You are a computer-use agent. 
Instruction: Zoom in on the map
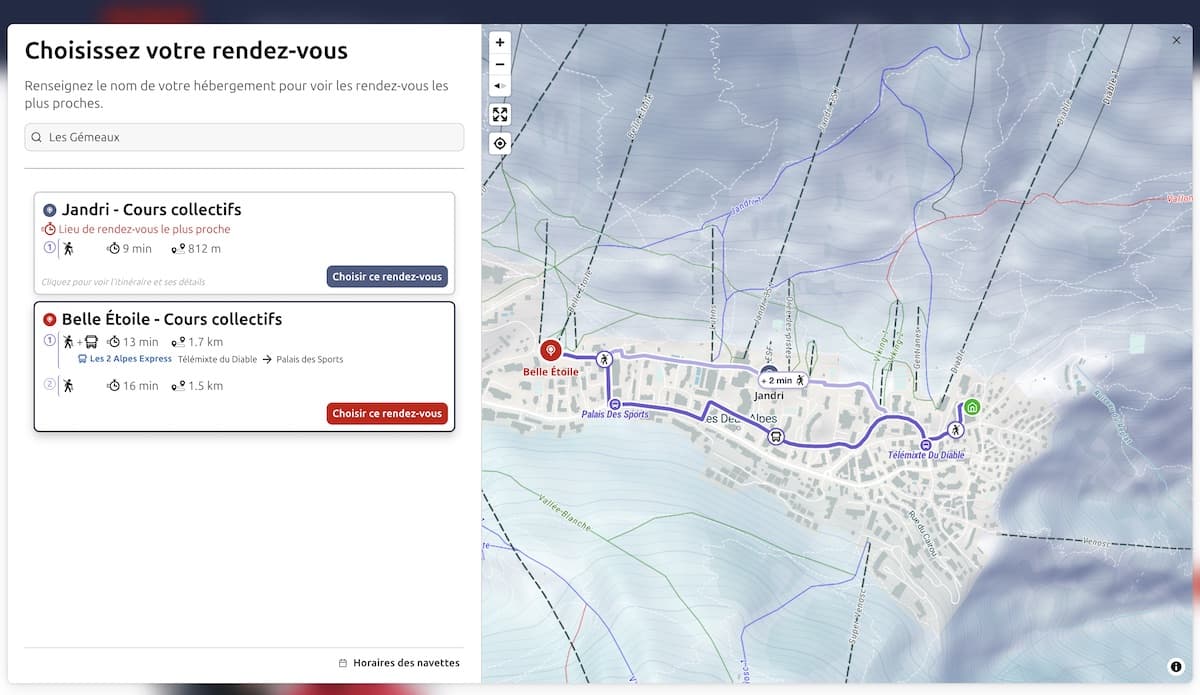[x=500, y=43]
